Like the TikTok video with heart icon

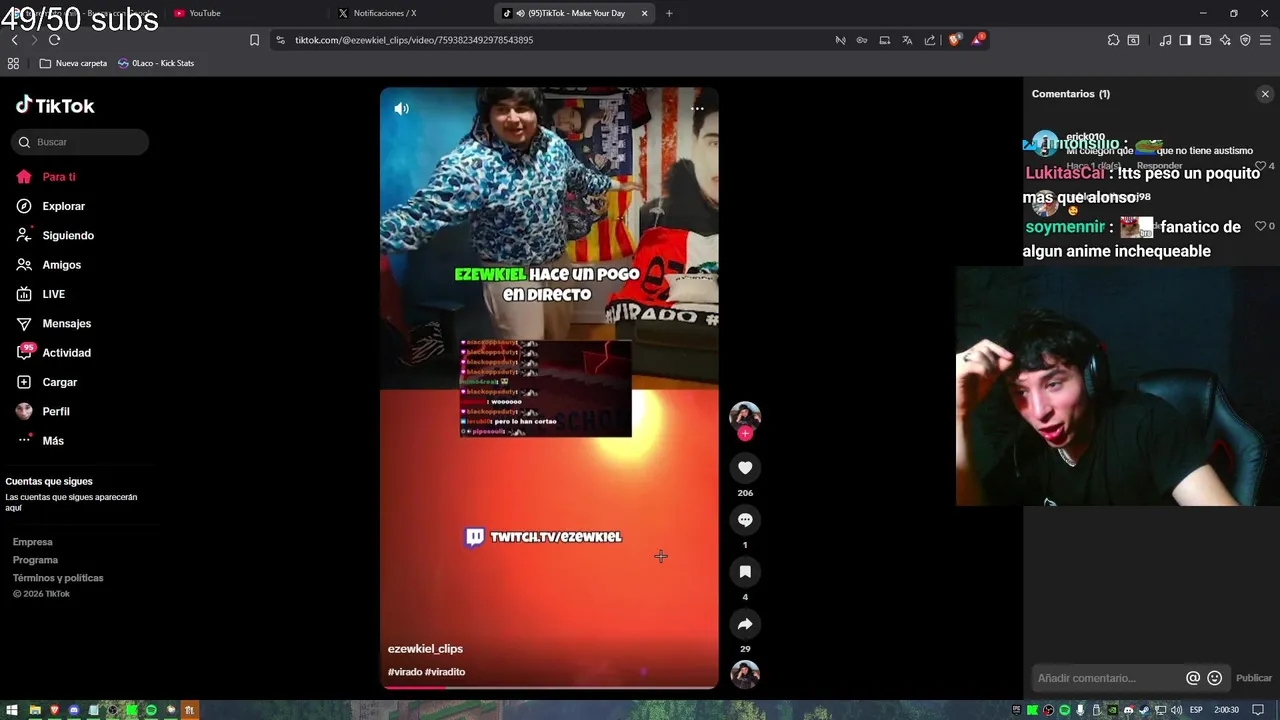click(745, 468)
